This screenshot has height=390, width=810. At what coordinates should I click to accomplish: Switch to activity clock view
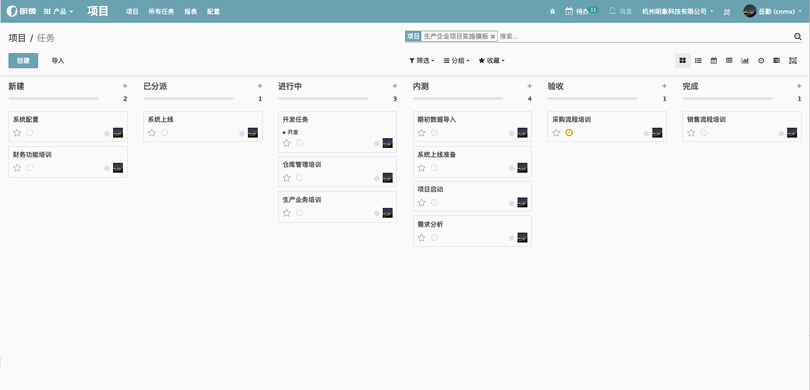[761, 60]
